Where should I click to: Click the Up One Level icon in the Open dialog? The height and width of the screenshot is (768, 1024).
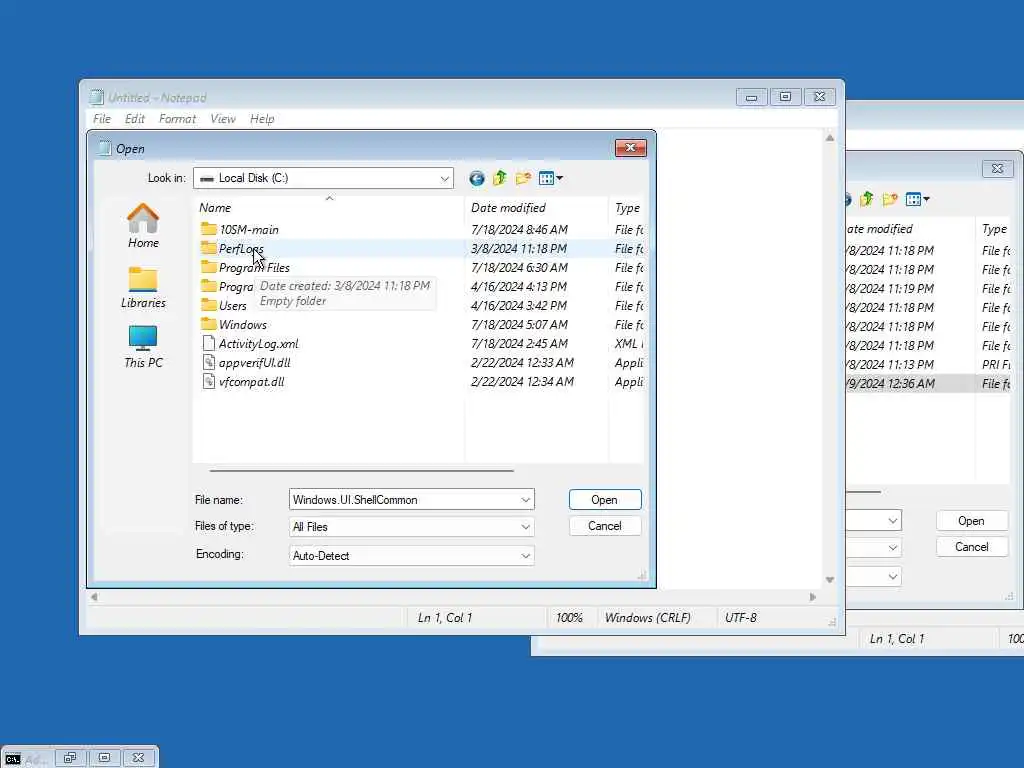tap(500, 178)
